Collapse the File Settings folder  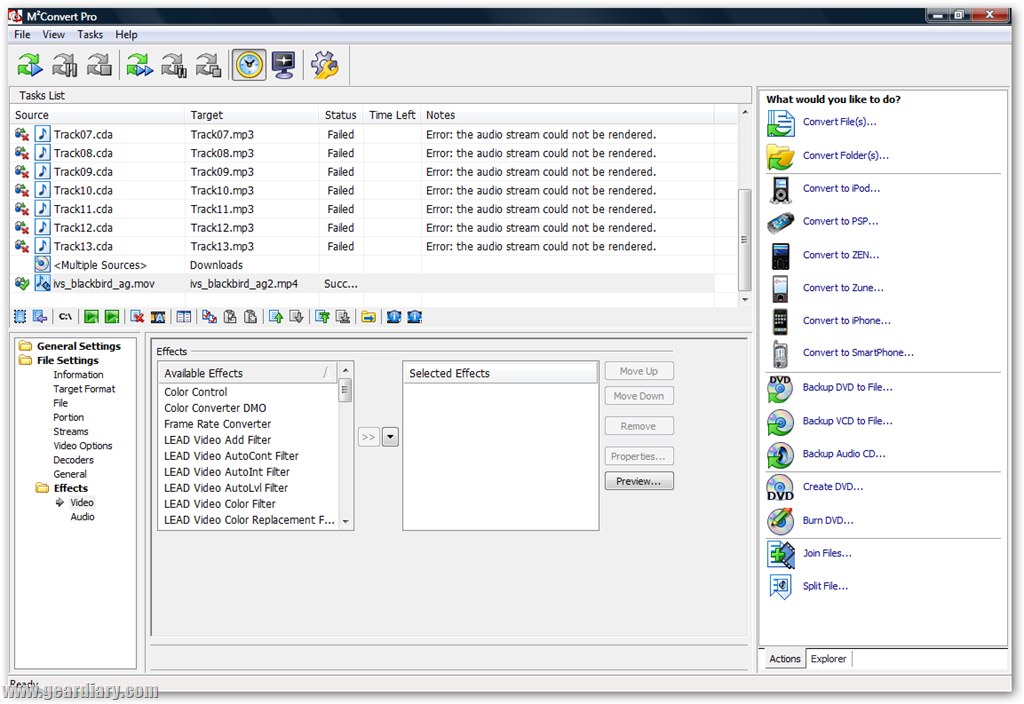point(25,360)
